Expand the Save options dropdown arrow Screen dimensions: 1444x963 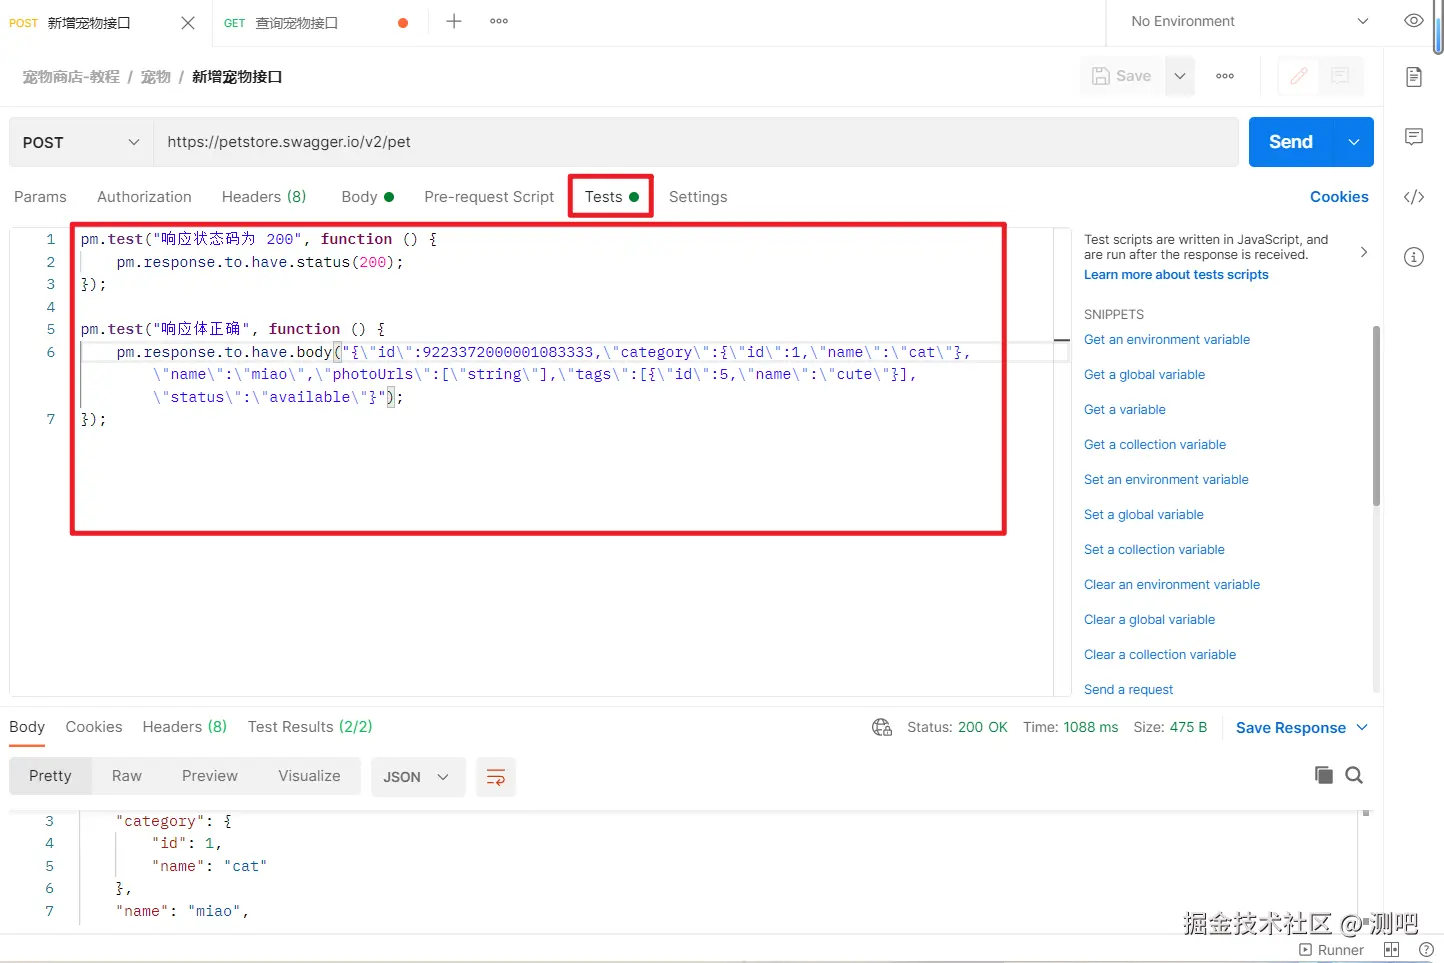coord(1180,76)
